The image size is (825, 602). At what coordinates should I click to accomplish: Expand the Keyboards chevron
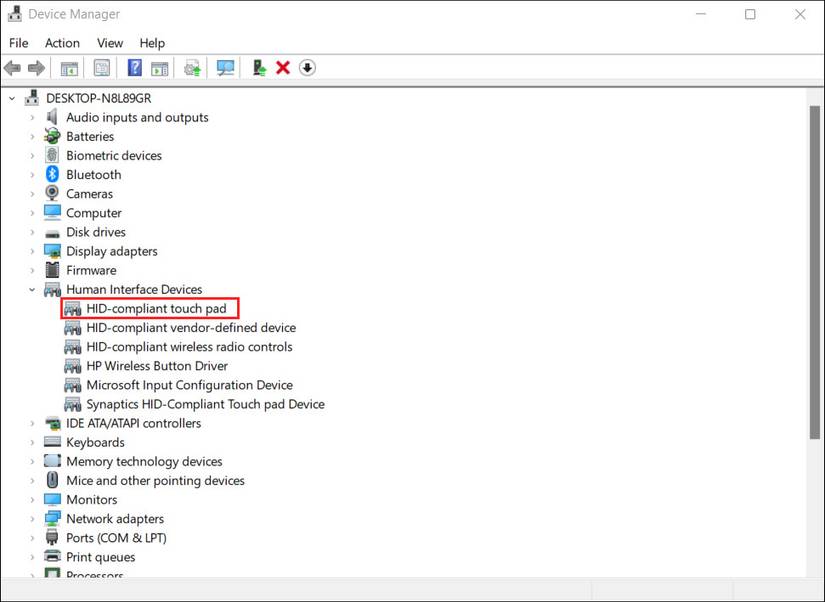click(32, 442)
